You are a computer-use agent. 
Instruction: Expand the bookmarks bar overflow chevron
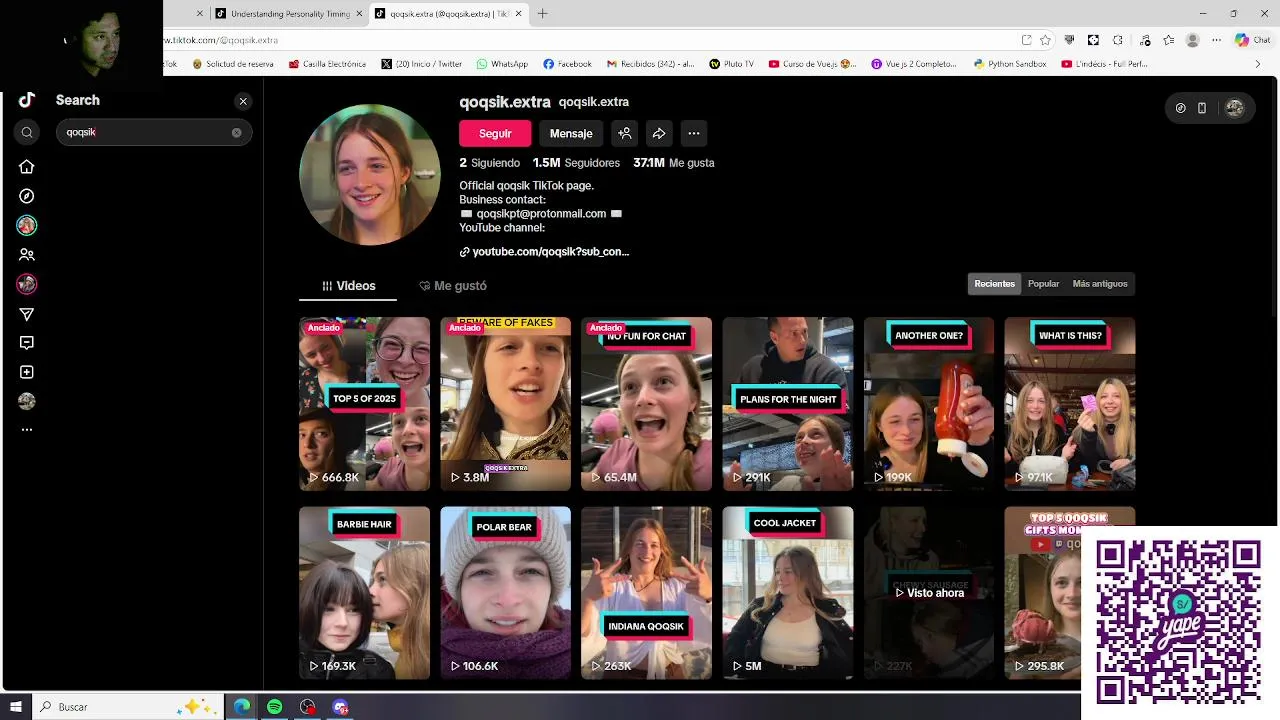tap(1258, 64)
